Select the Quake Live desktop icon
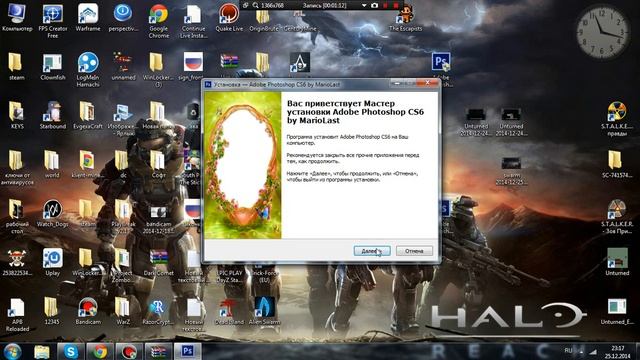This screenshot has height=360, width=640. (x=229, y=18)
